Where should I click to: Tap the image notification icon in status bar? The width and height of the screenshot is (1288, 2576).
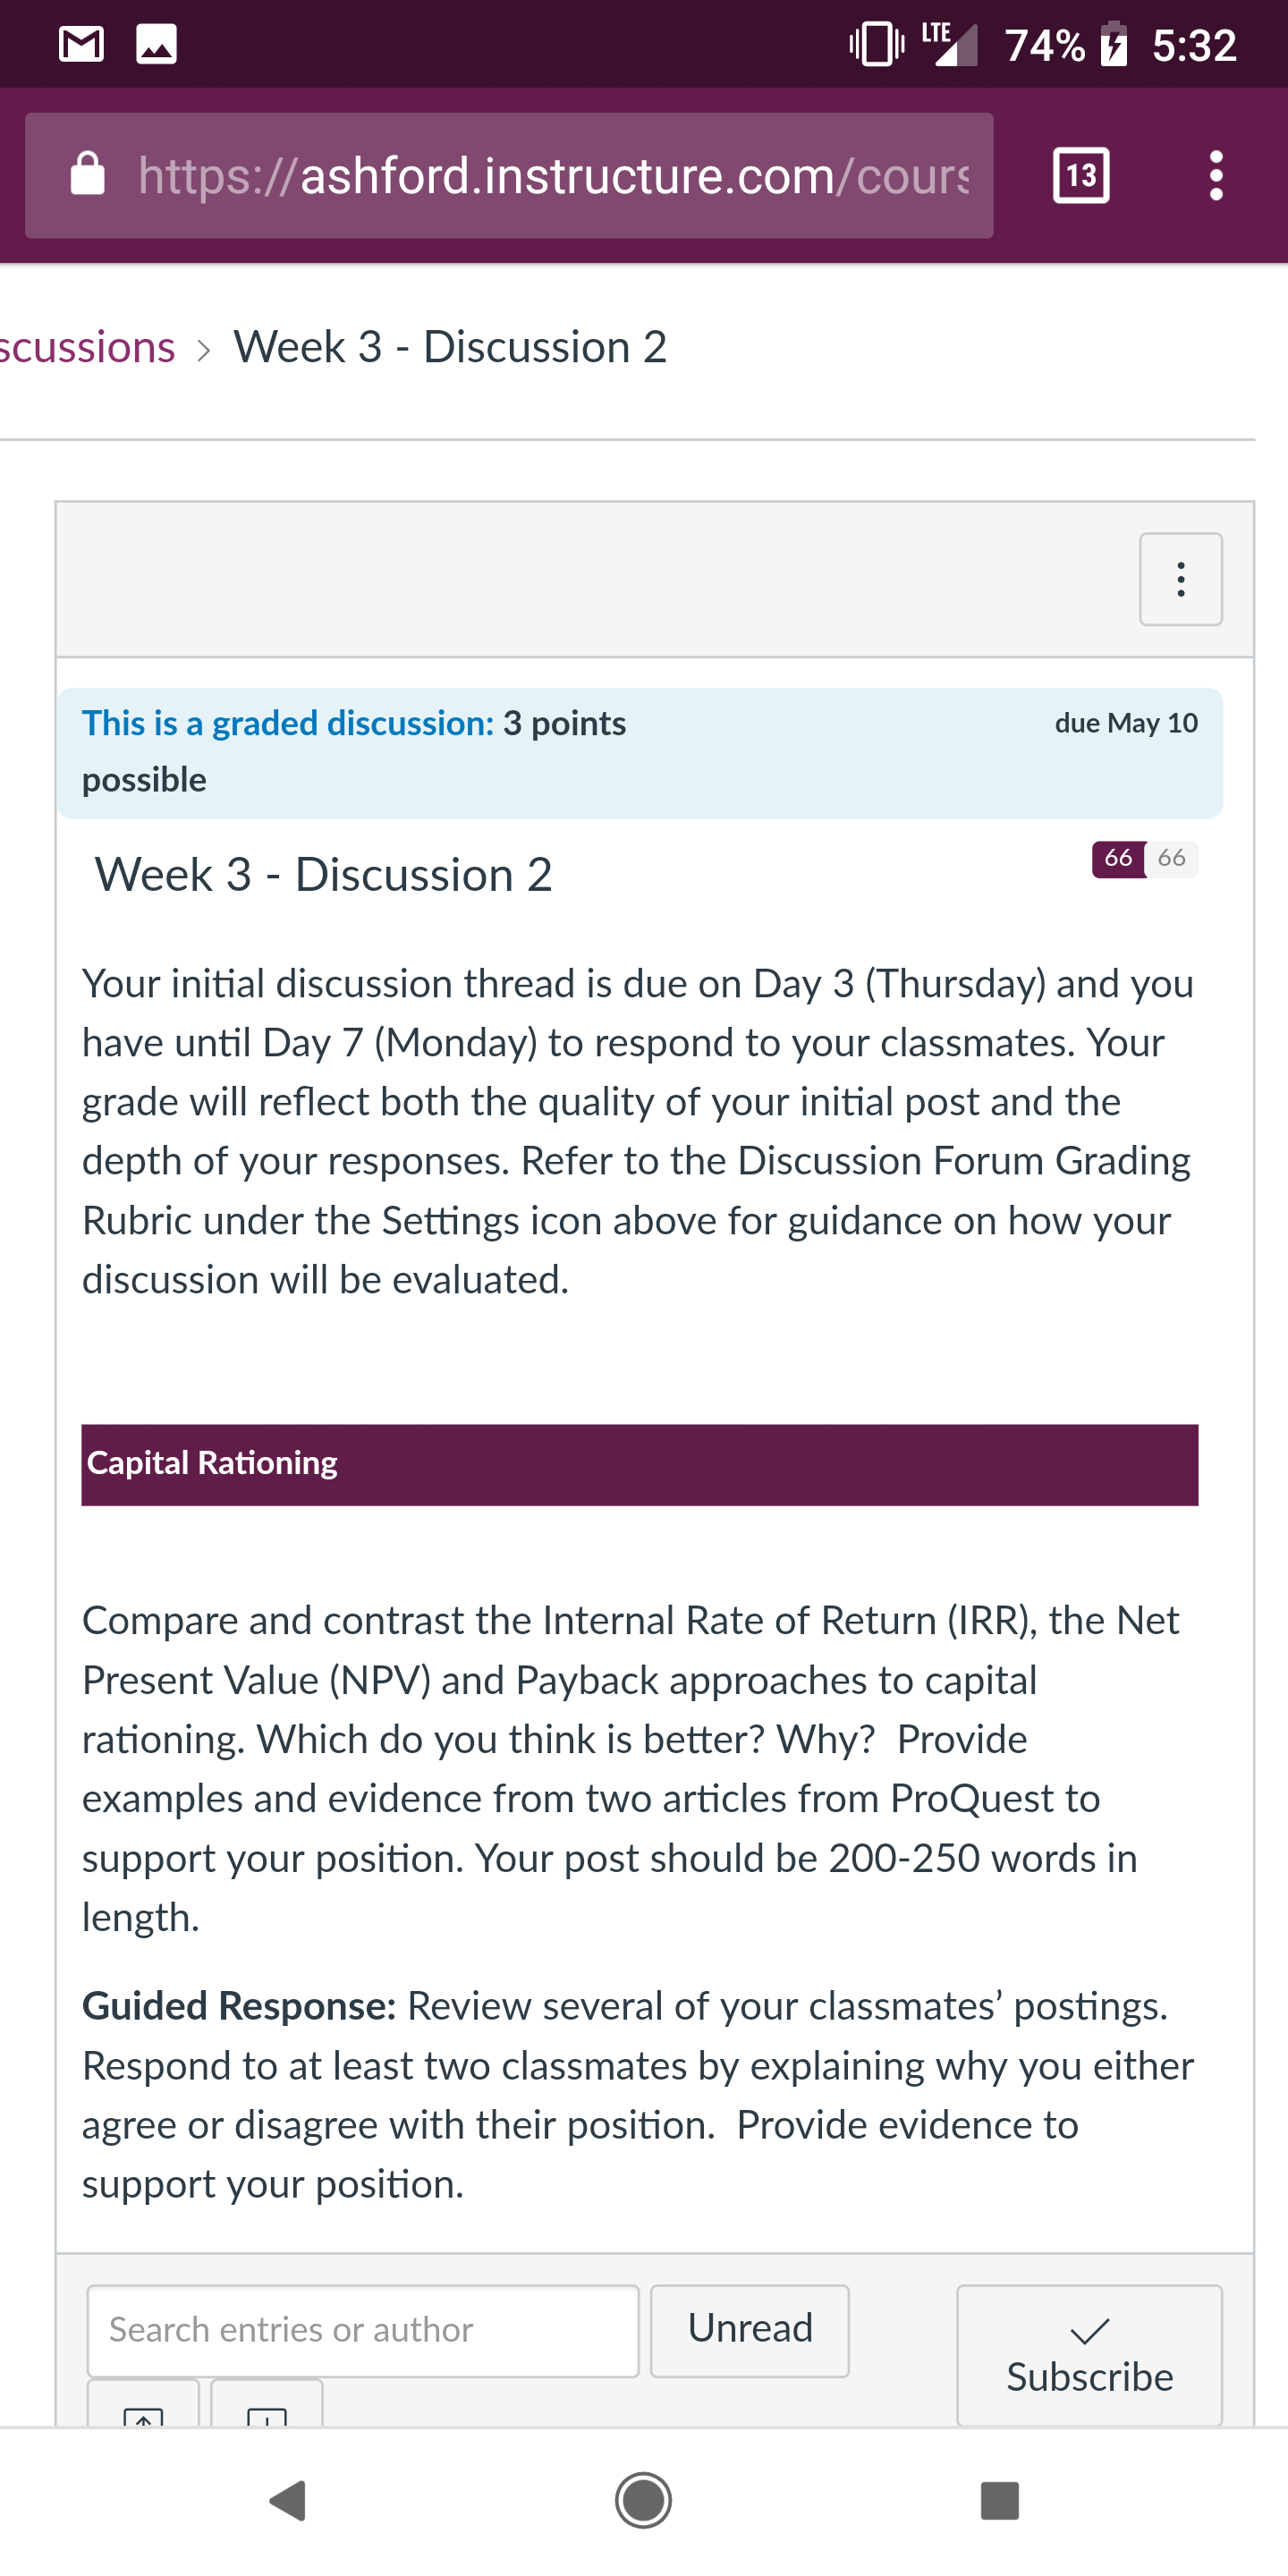pos(156,45)
